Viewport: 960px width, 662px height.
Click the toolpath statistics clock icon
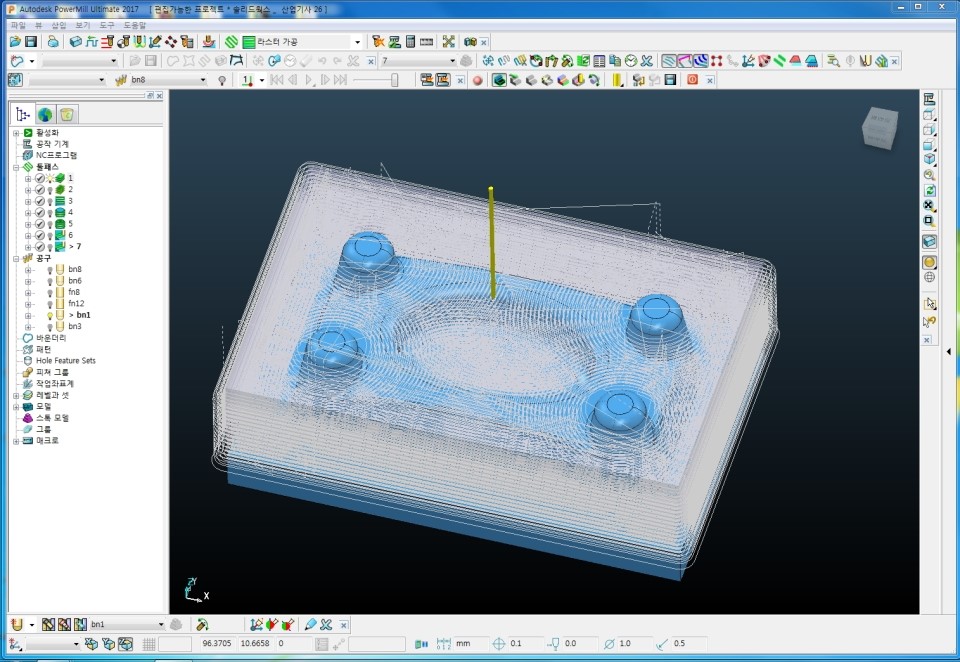point(631,61)
